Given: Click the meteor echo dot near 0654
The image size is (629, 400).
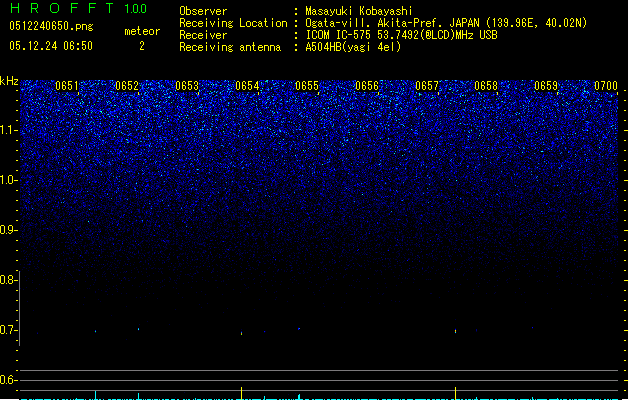Looking at the screenshot, I should (241, 333).
